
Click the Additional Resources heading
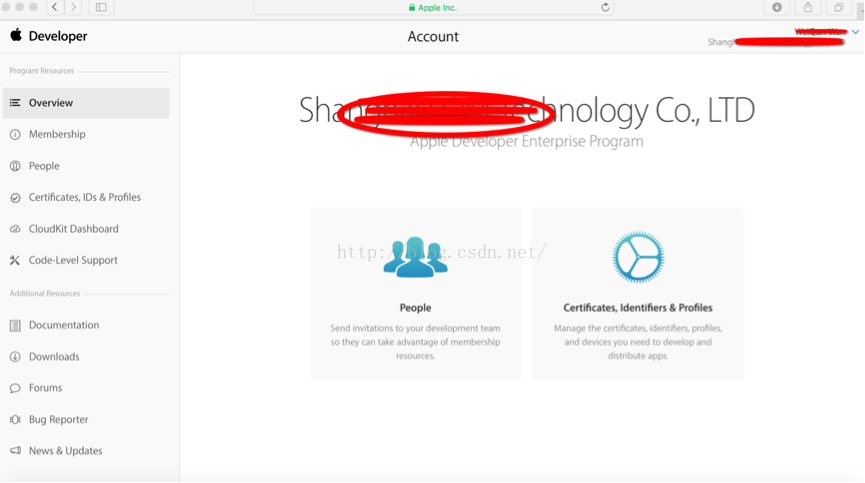[45, 293]
